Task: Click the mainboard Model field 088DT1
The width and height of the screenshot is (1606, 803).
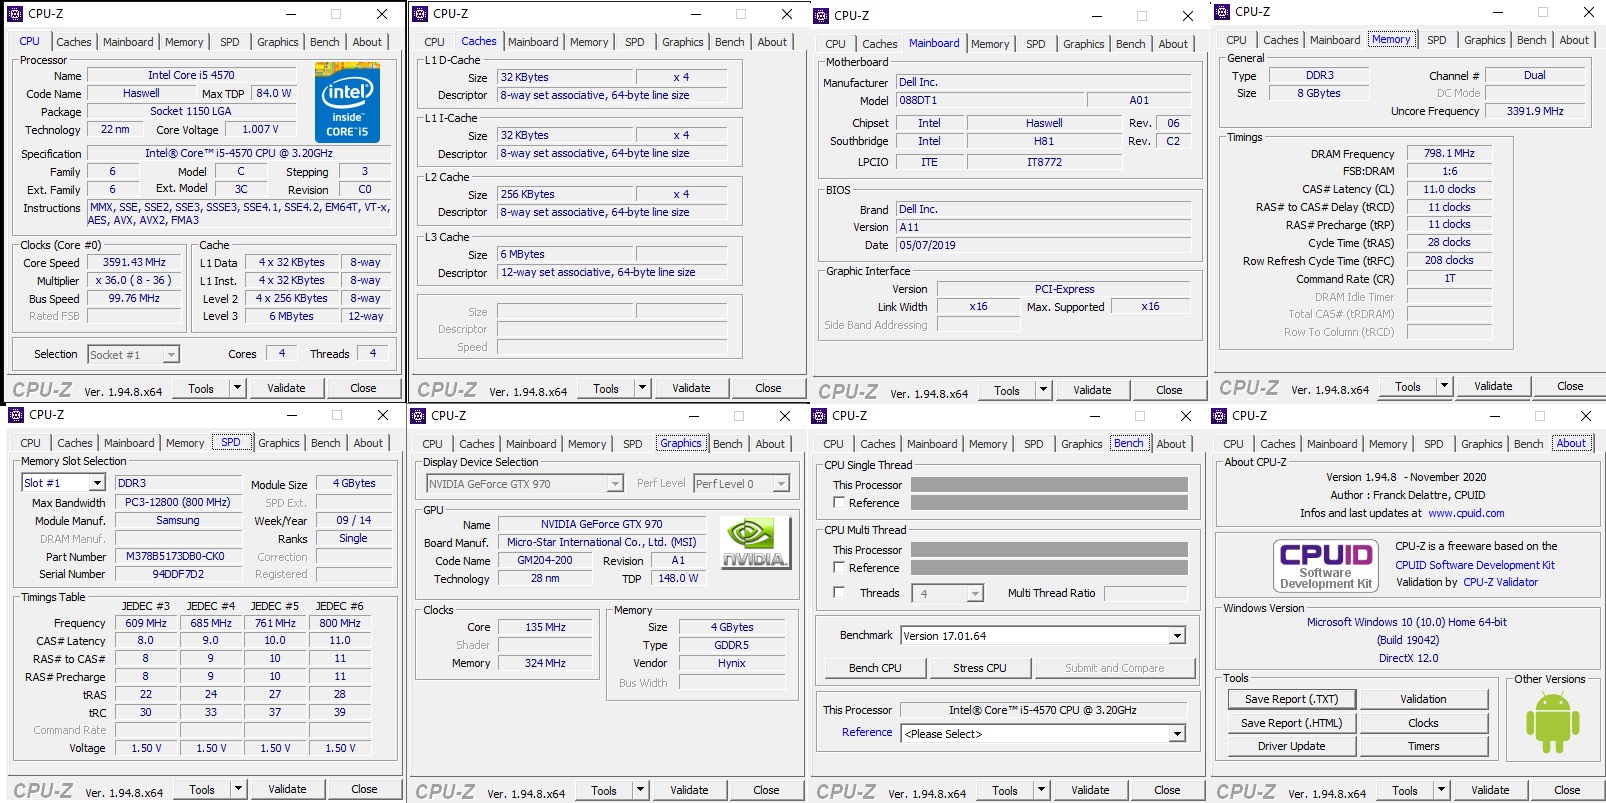Action: tap(989, 100)
